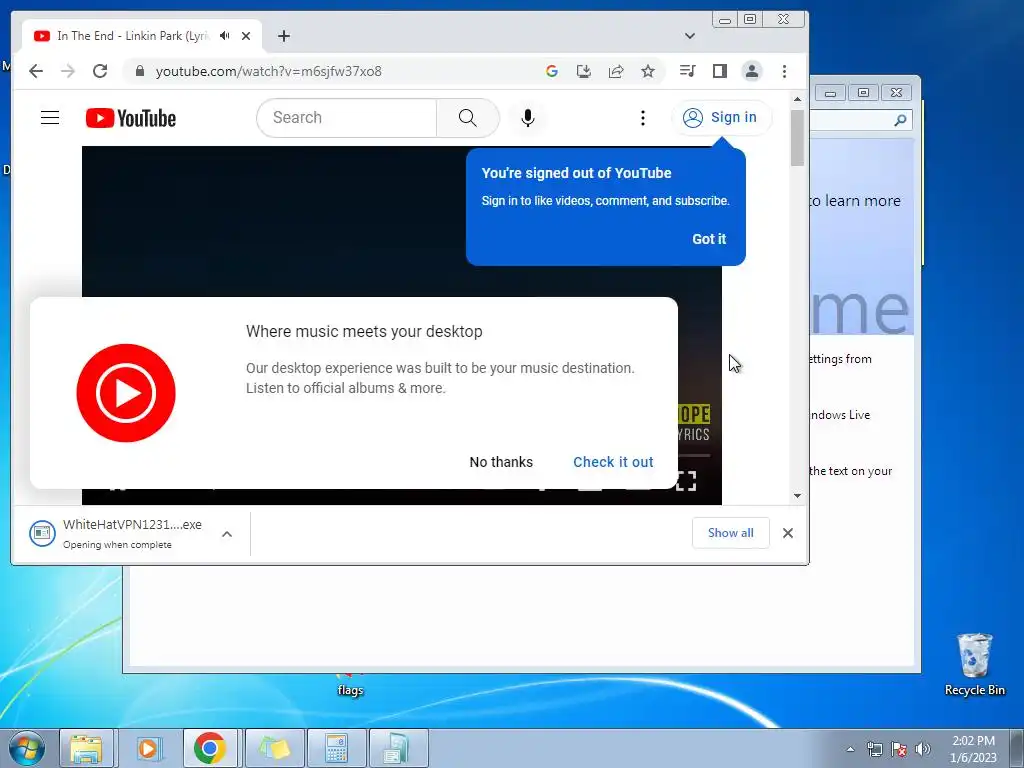Close the In The End tab
This screenshot has height=768, width=1024.
pos(246,36)
